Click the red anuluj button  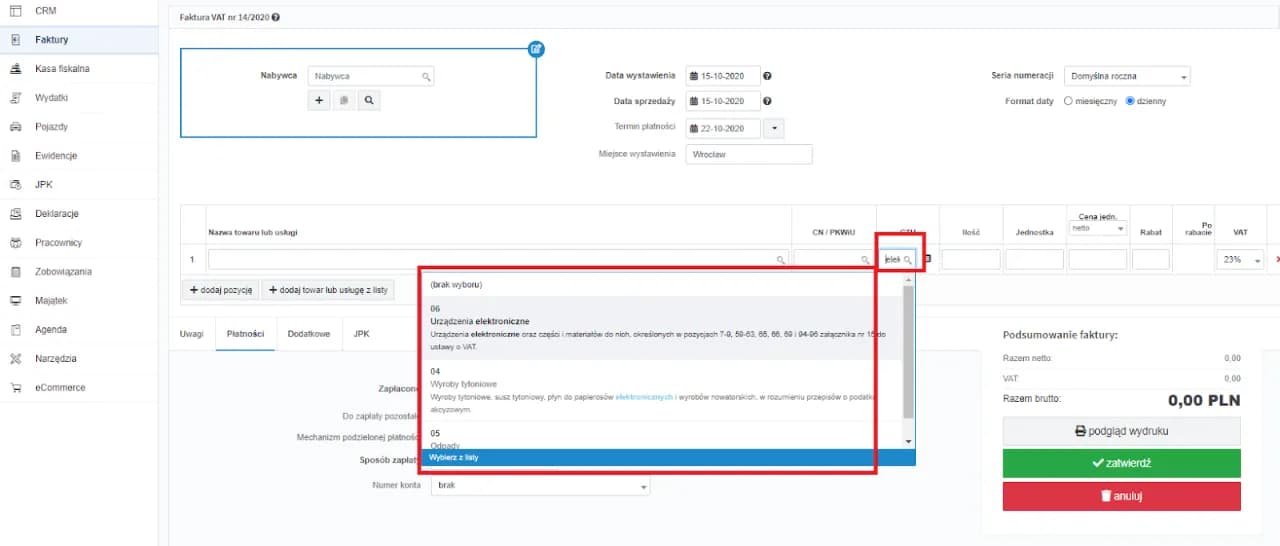[x=1121, y=496]
